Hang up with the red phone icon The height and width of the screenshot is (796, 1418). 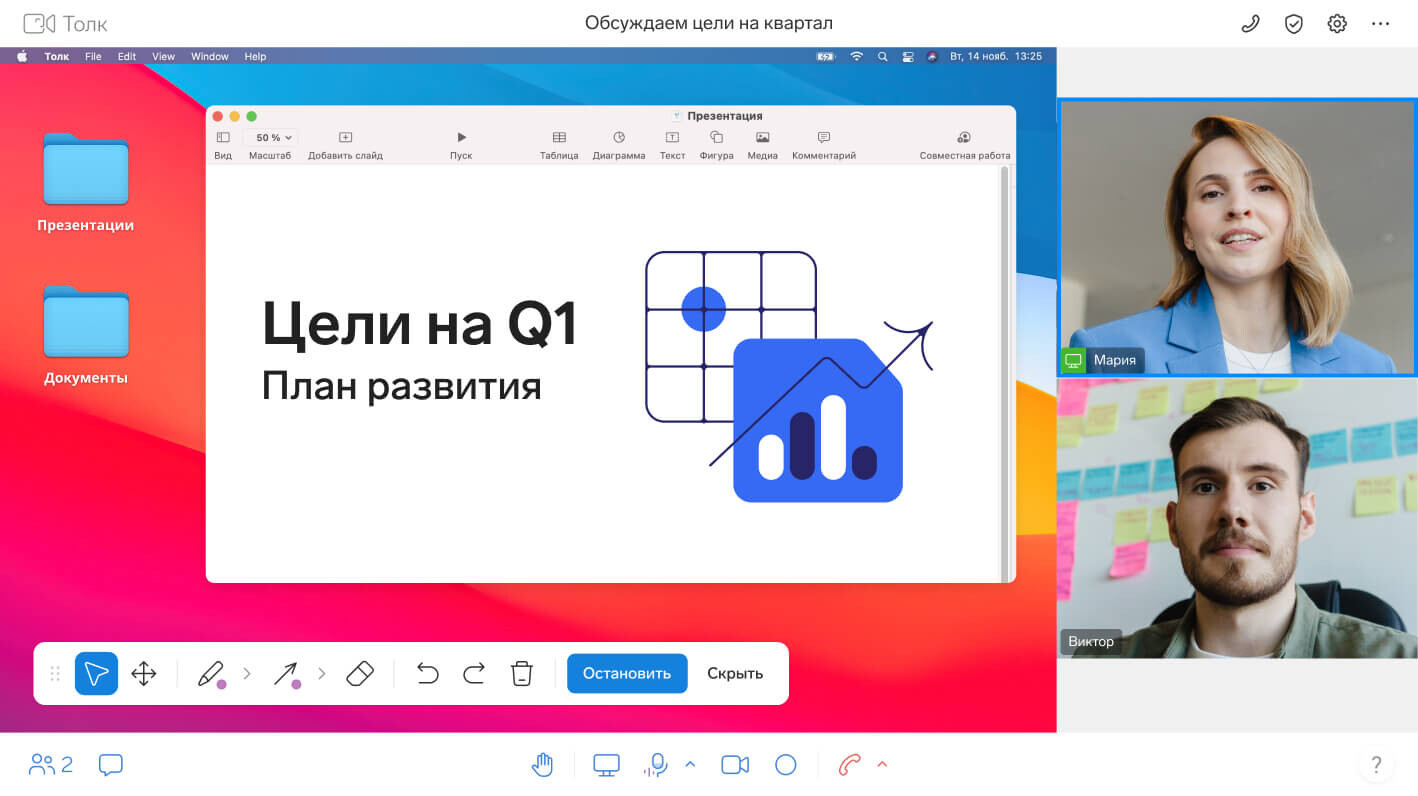coord(849,765)
